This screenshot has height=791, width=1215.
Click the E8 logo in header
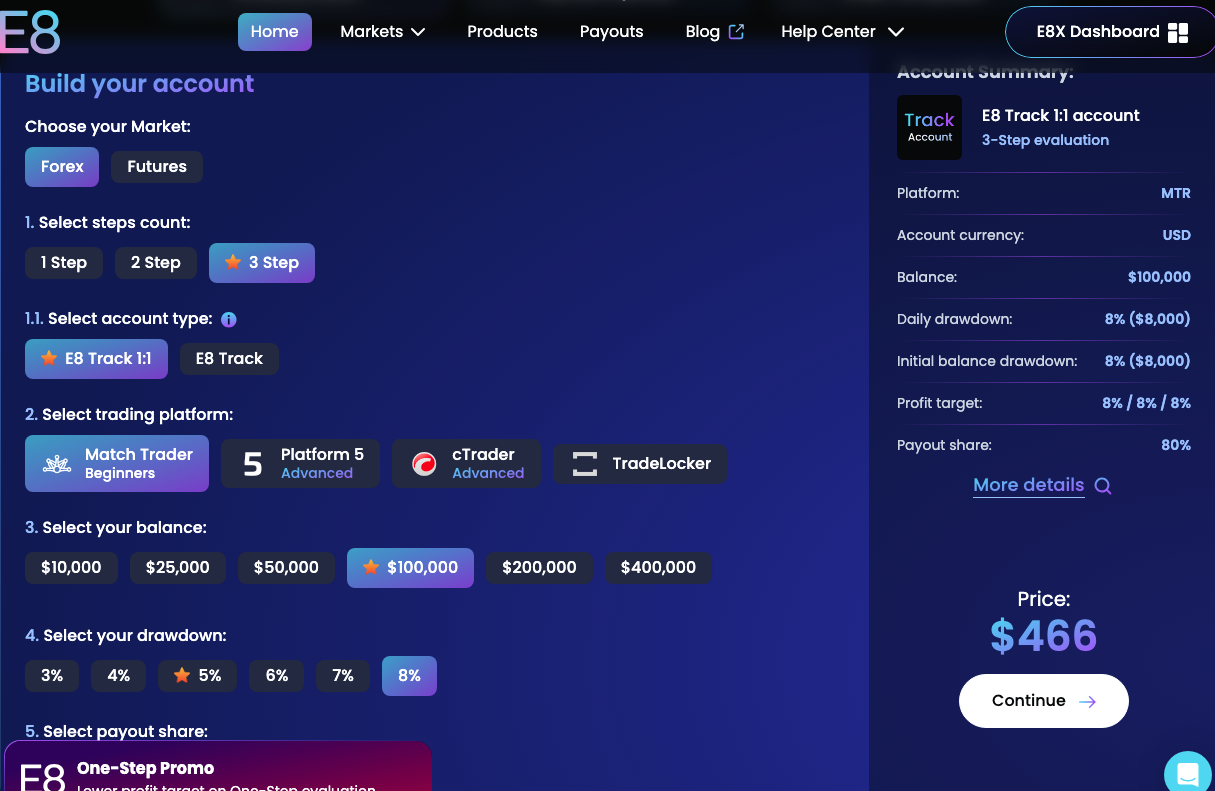click(30, 32)
